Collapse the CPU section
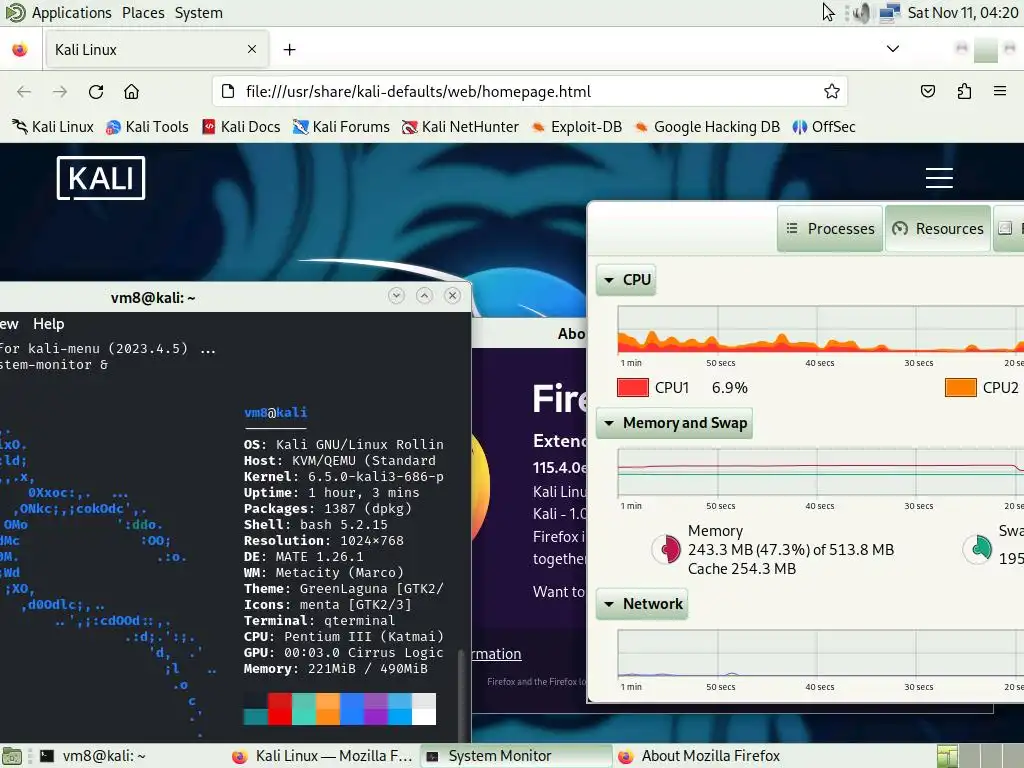1024x768 pixels. pos(626,280)
